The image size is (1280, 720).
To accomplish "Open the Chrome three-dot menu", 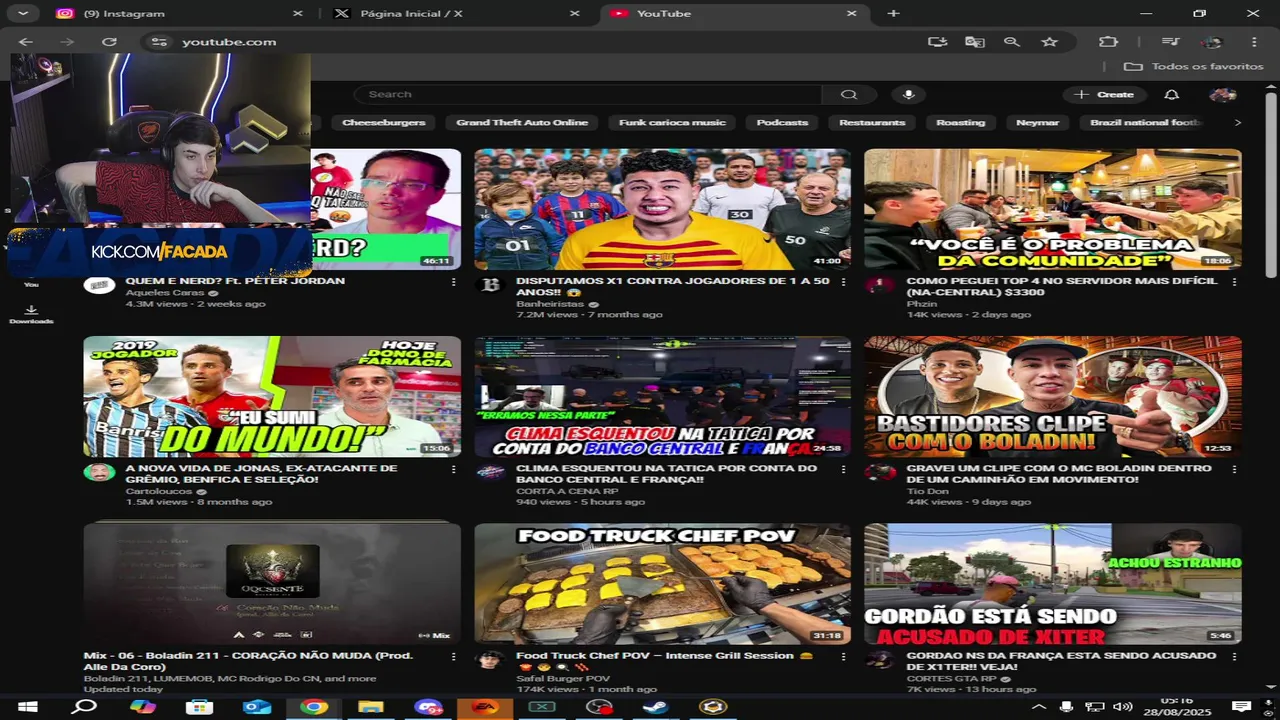I will [1254, 42].
